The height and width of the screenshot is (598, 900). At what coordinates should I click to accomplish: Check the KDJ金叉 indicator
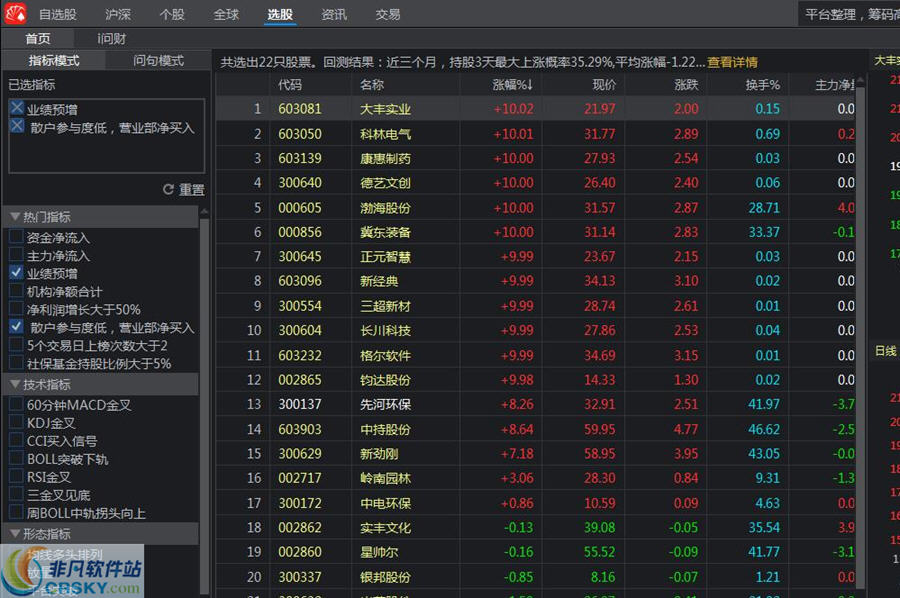[16, 423]
